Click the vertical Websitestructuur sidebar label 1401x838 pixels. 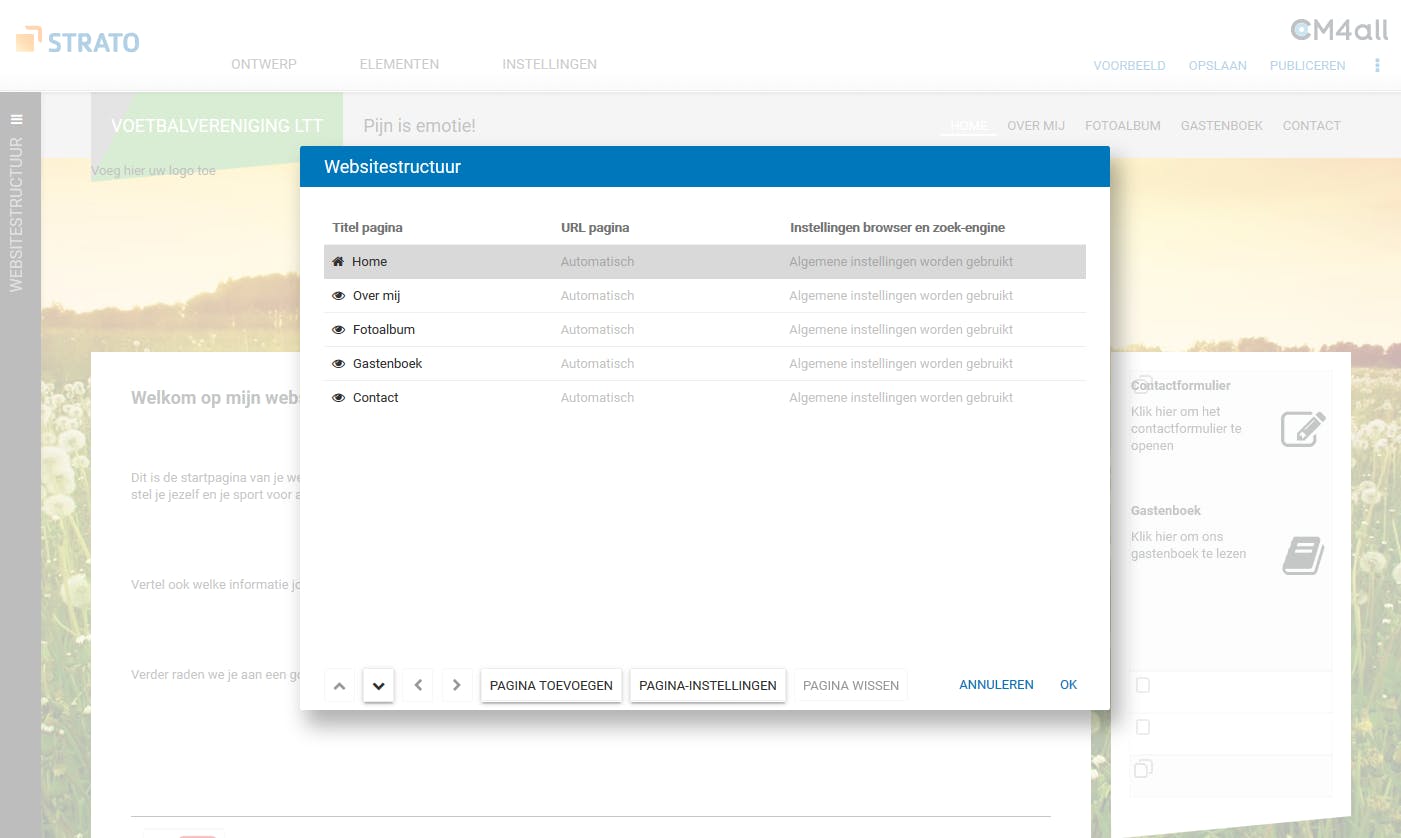(16, 215)
